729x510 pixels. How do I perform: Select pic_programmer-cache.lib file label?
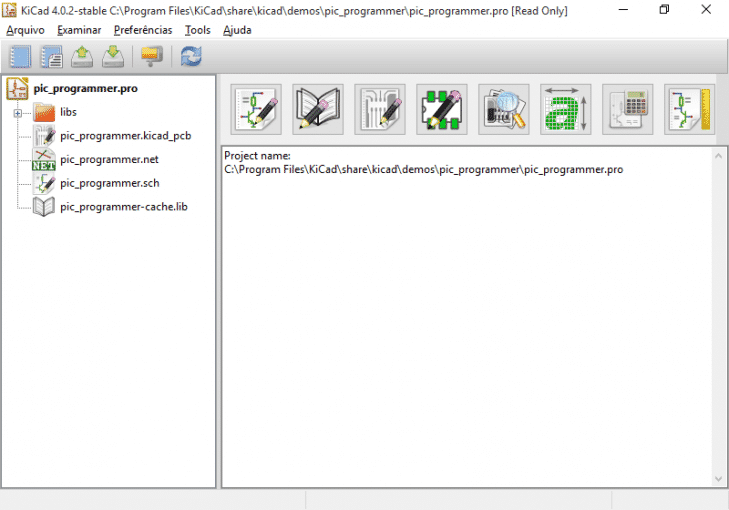tap(124, 207)
